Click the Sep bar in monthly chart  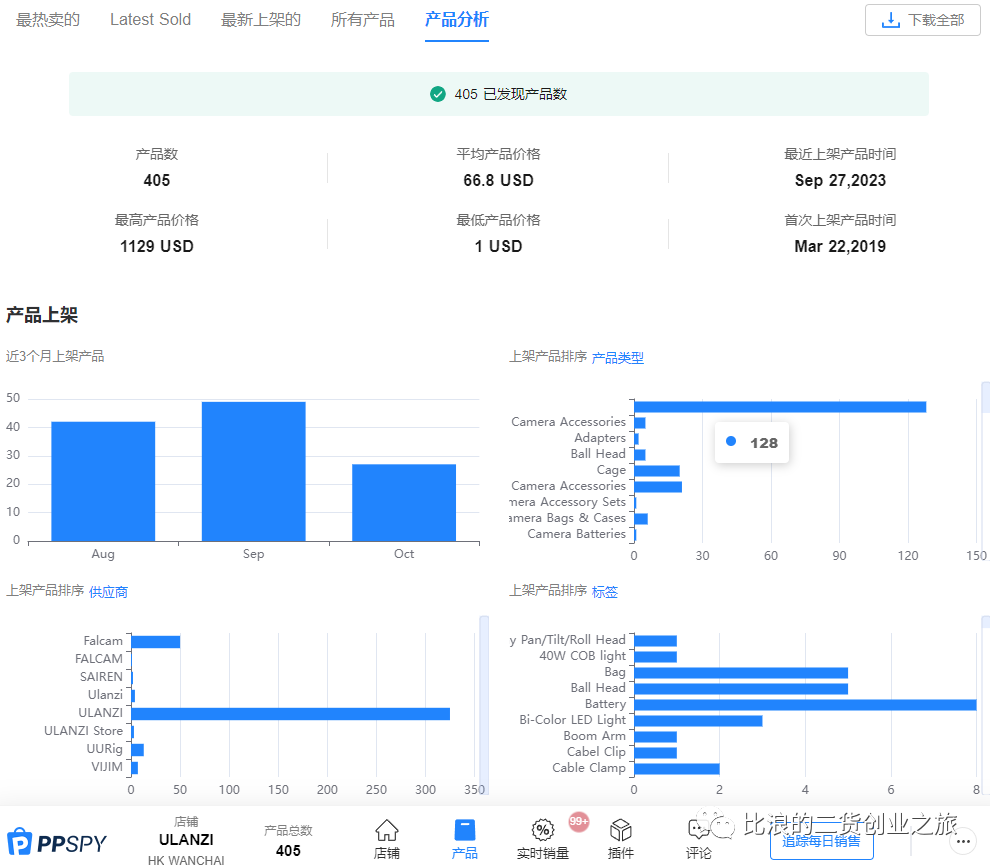click(x=253, y=472)
